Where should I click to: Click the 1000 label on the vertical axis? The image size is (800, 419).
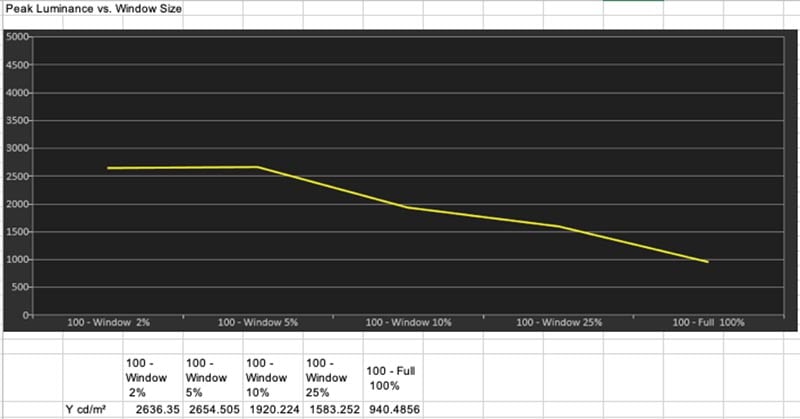20,260
